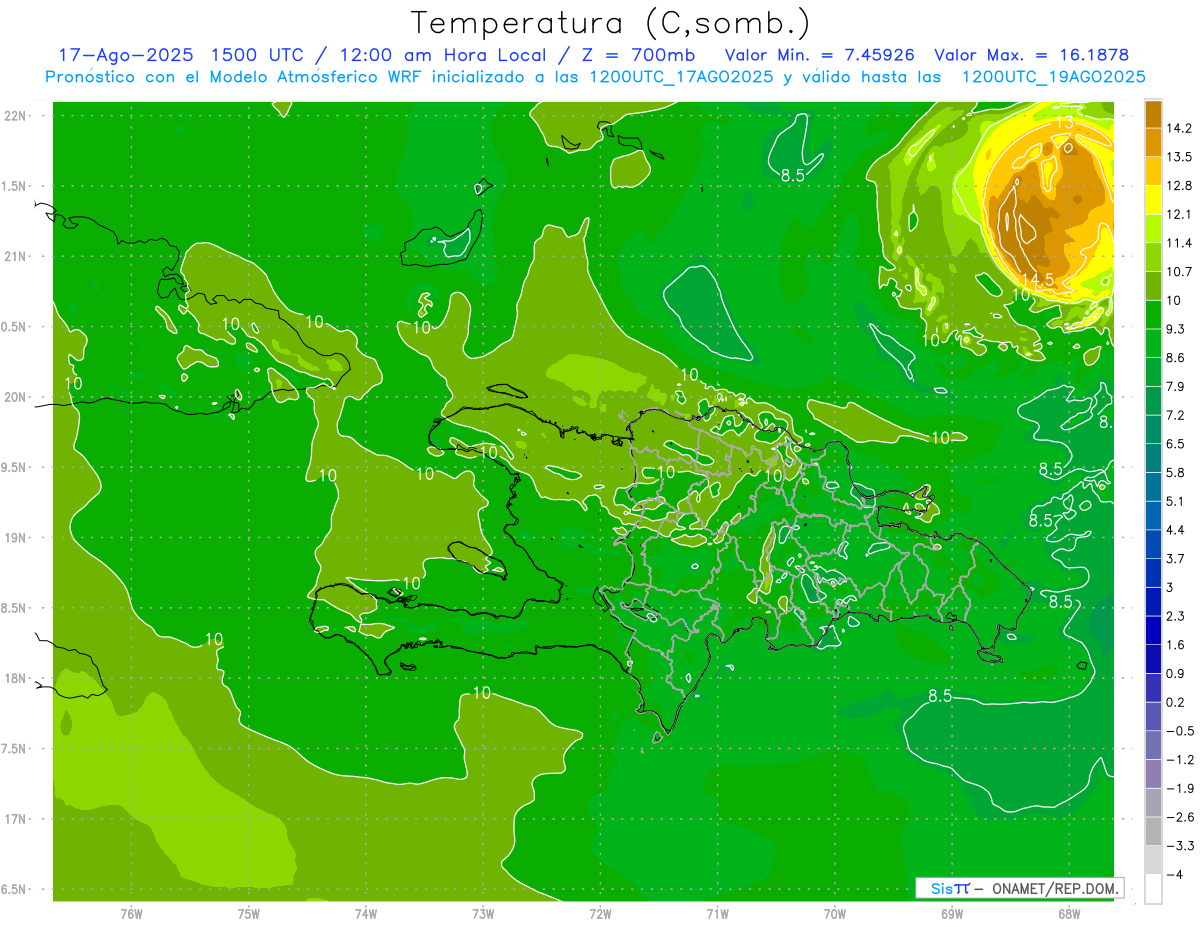Click the colorbar value 5.8

pyautogui.click(x=1176, y=473)
